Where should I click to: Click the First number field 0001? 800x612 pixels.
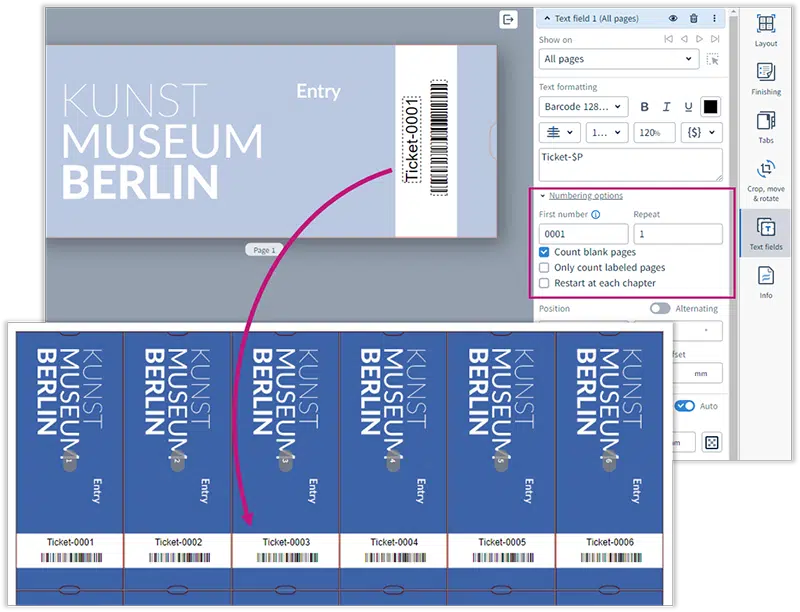583,234
